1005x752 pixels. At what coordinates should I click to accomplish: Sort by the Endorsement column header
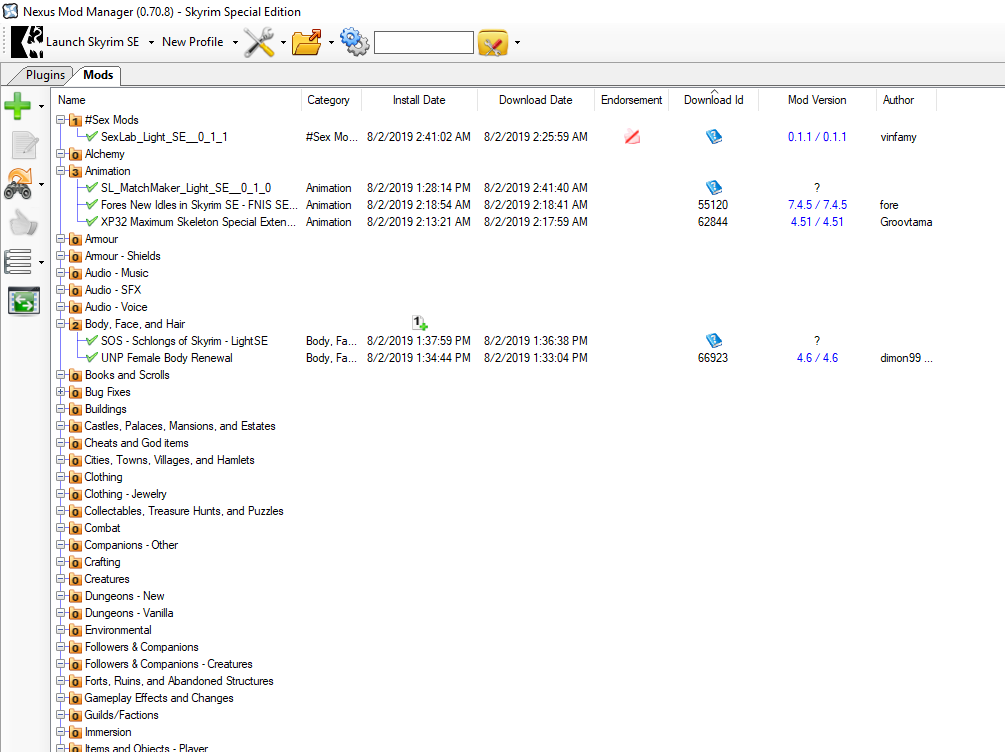631,100
